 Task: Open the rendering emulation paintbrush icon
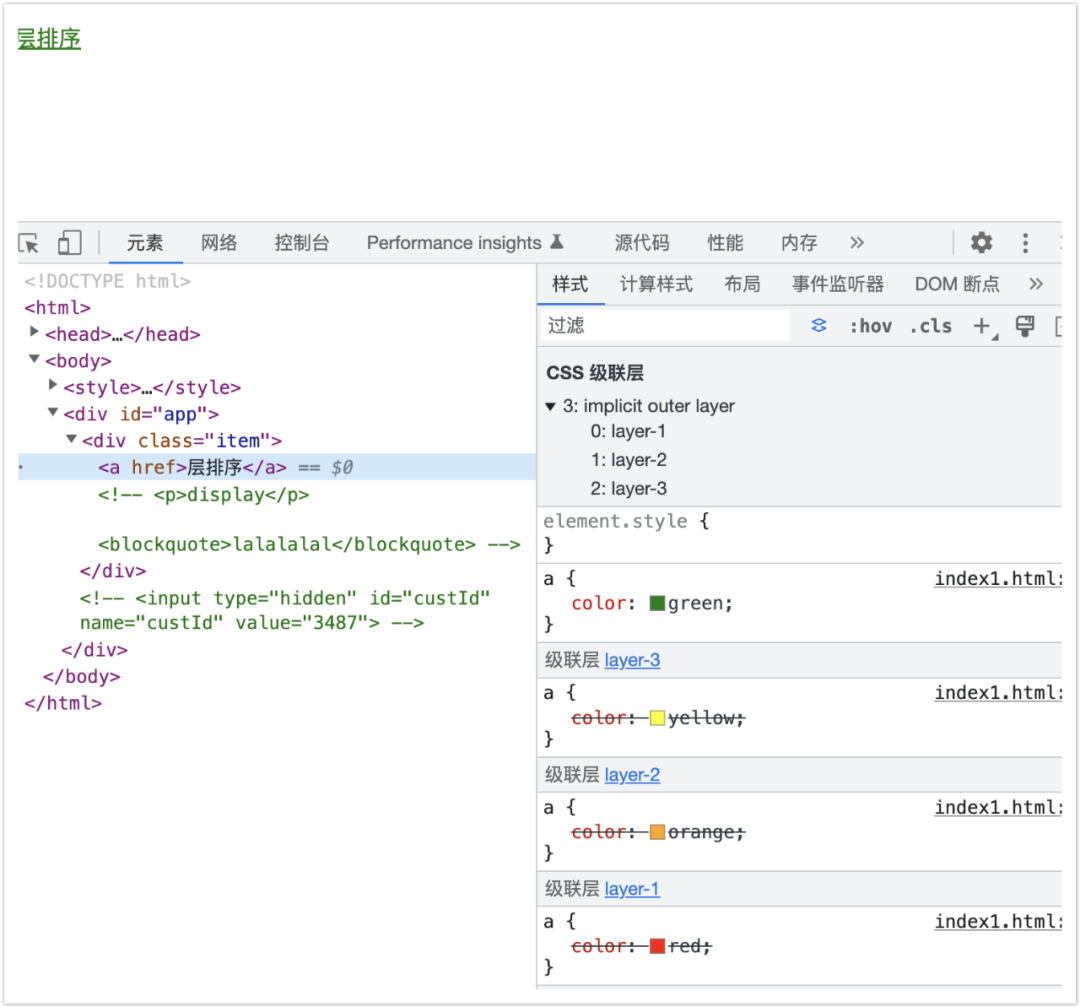[1025, 326]
